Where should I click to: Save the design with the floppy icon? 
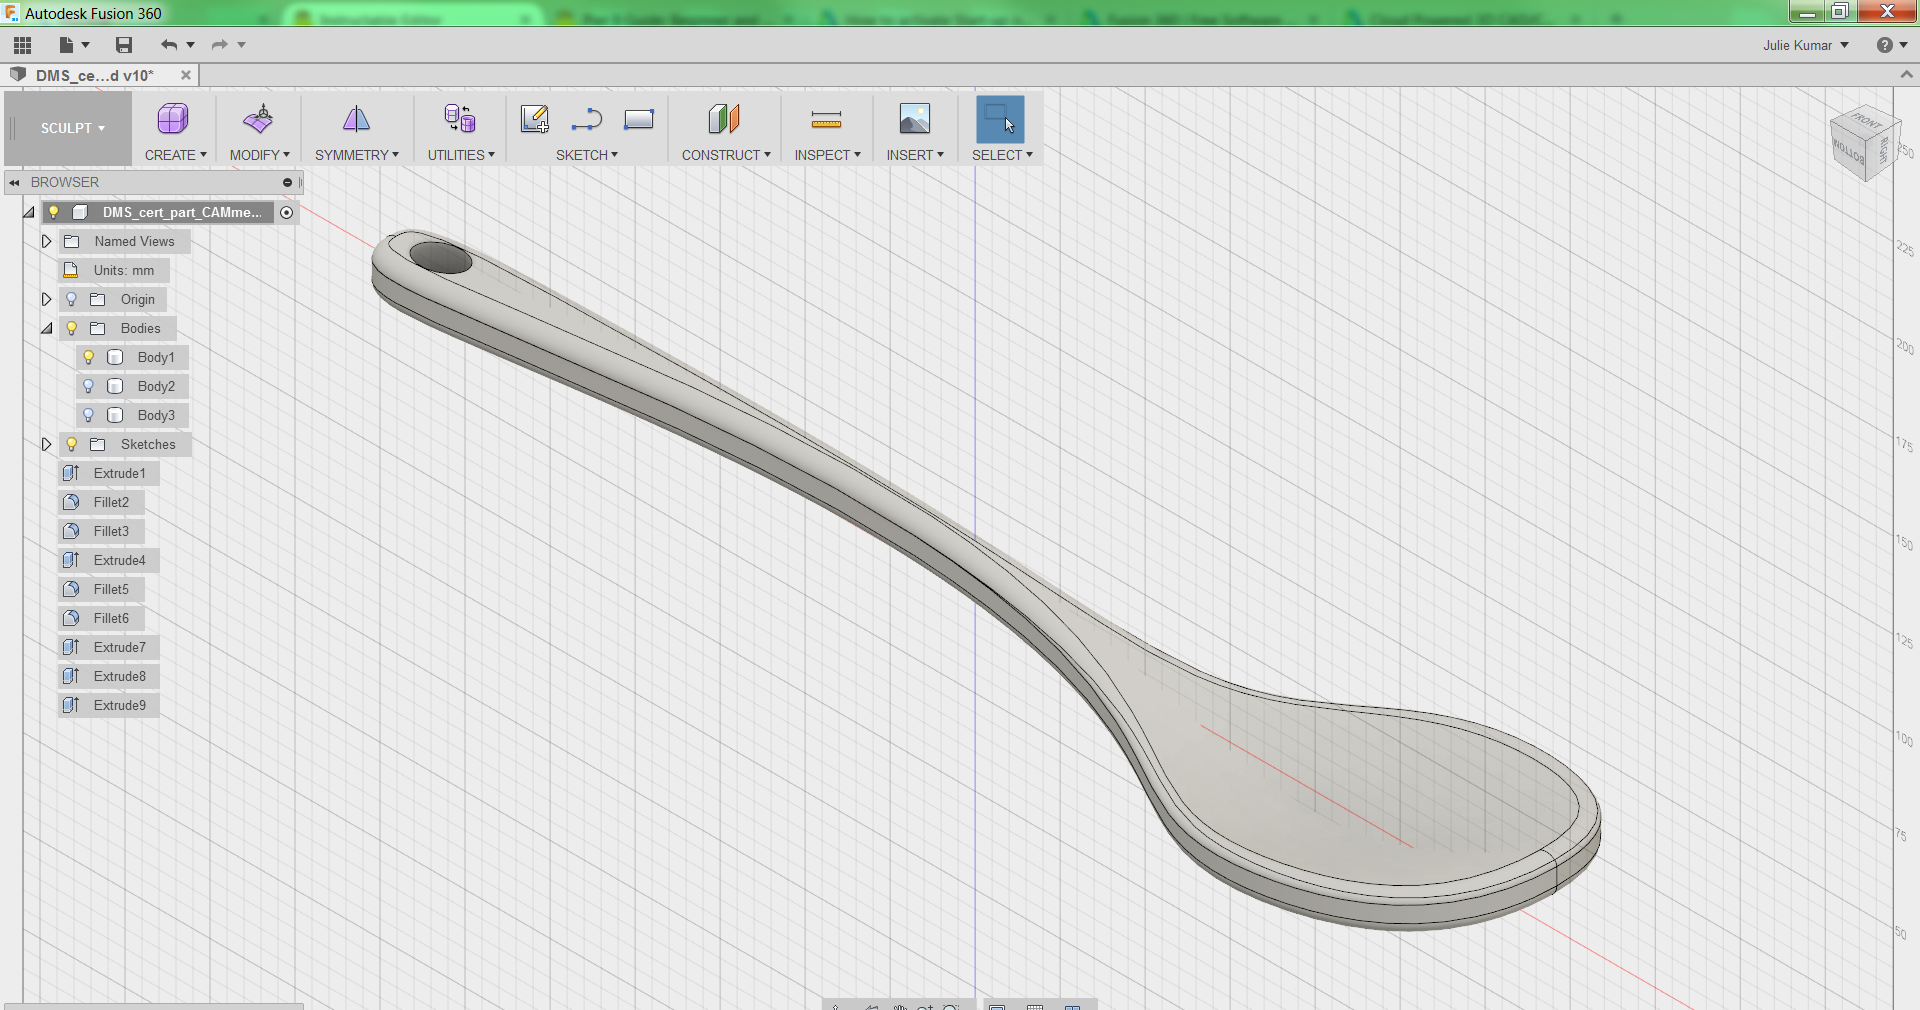coord(124,45)
